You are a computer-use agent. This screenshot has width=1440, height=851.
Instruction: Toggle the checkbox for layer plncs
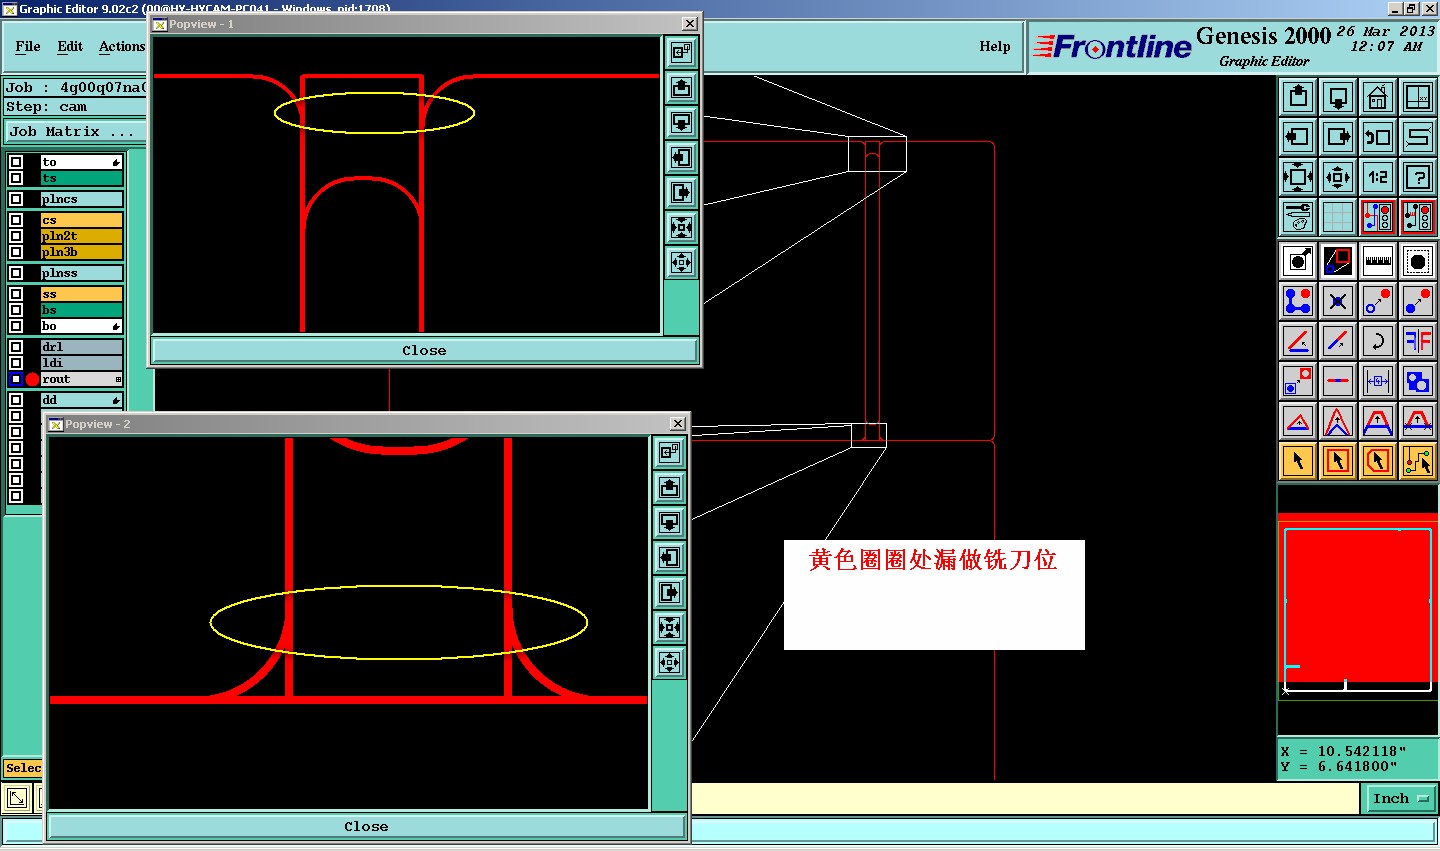tap(16, 199)
